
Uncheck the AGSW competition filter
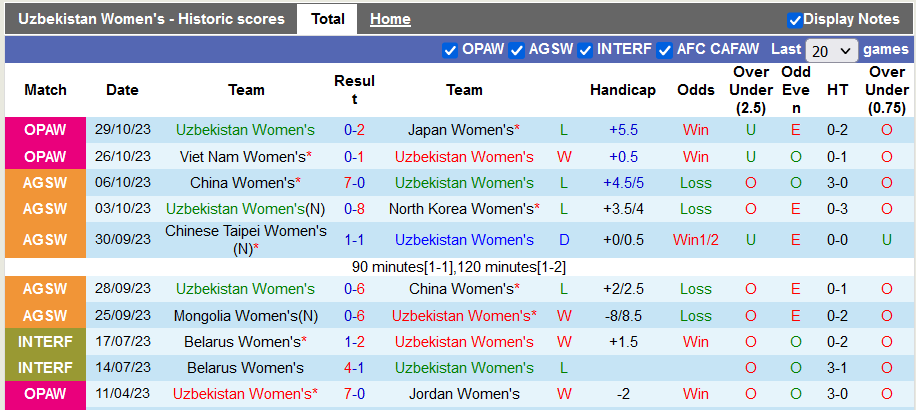516,49
